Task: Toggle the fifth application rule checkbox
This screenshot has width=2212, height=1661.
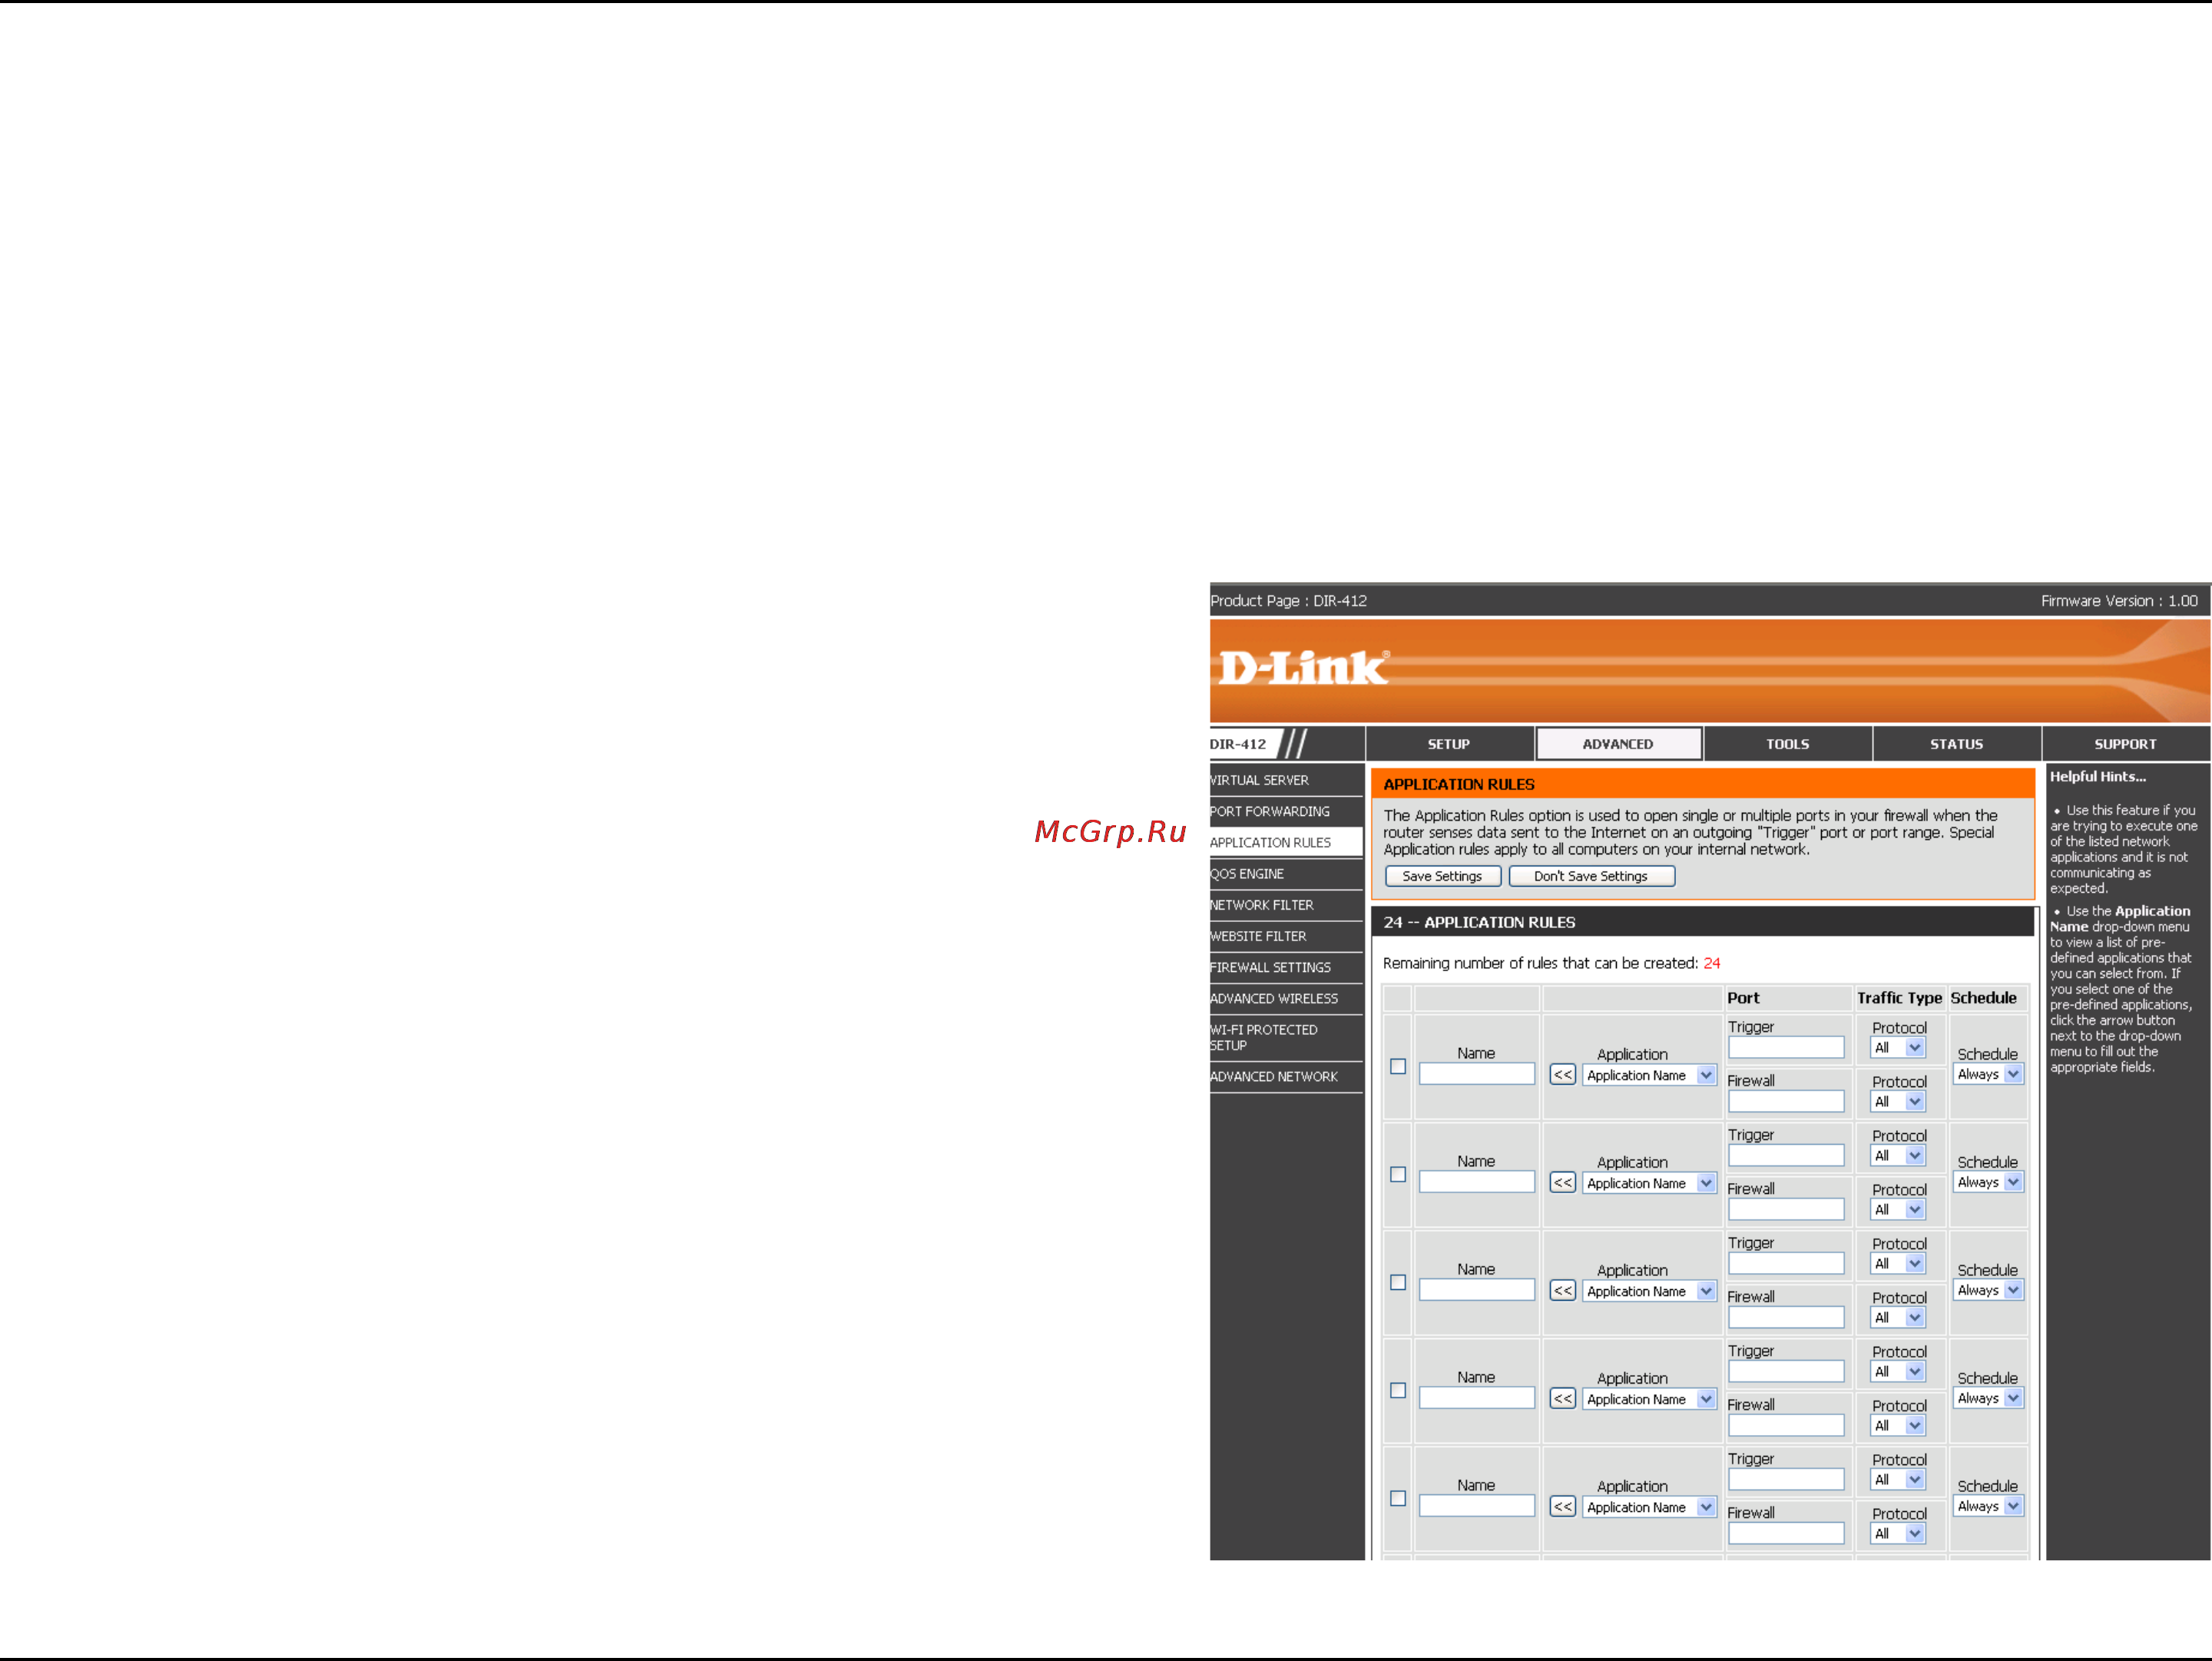Action: (1398, 1499)
